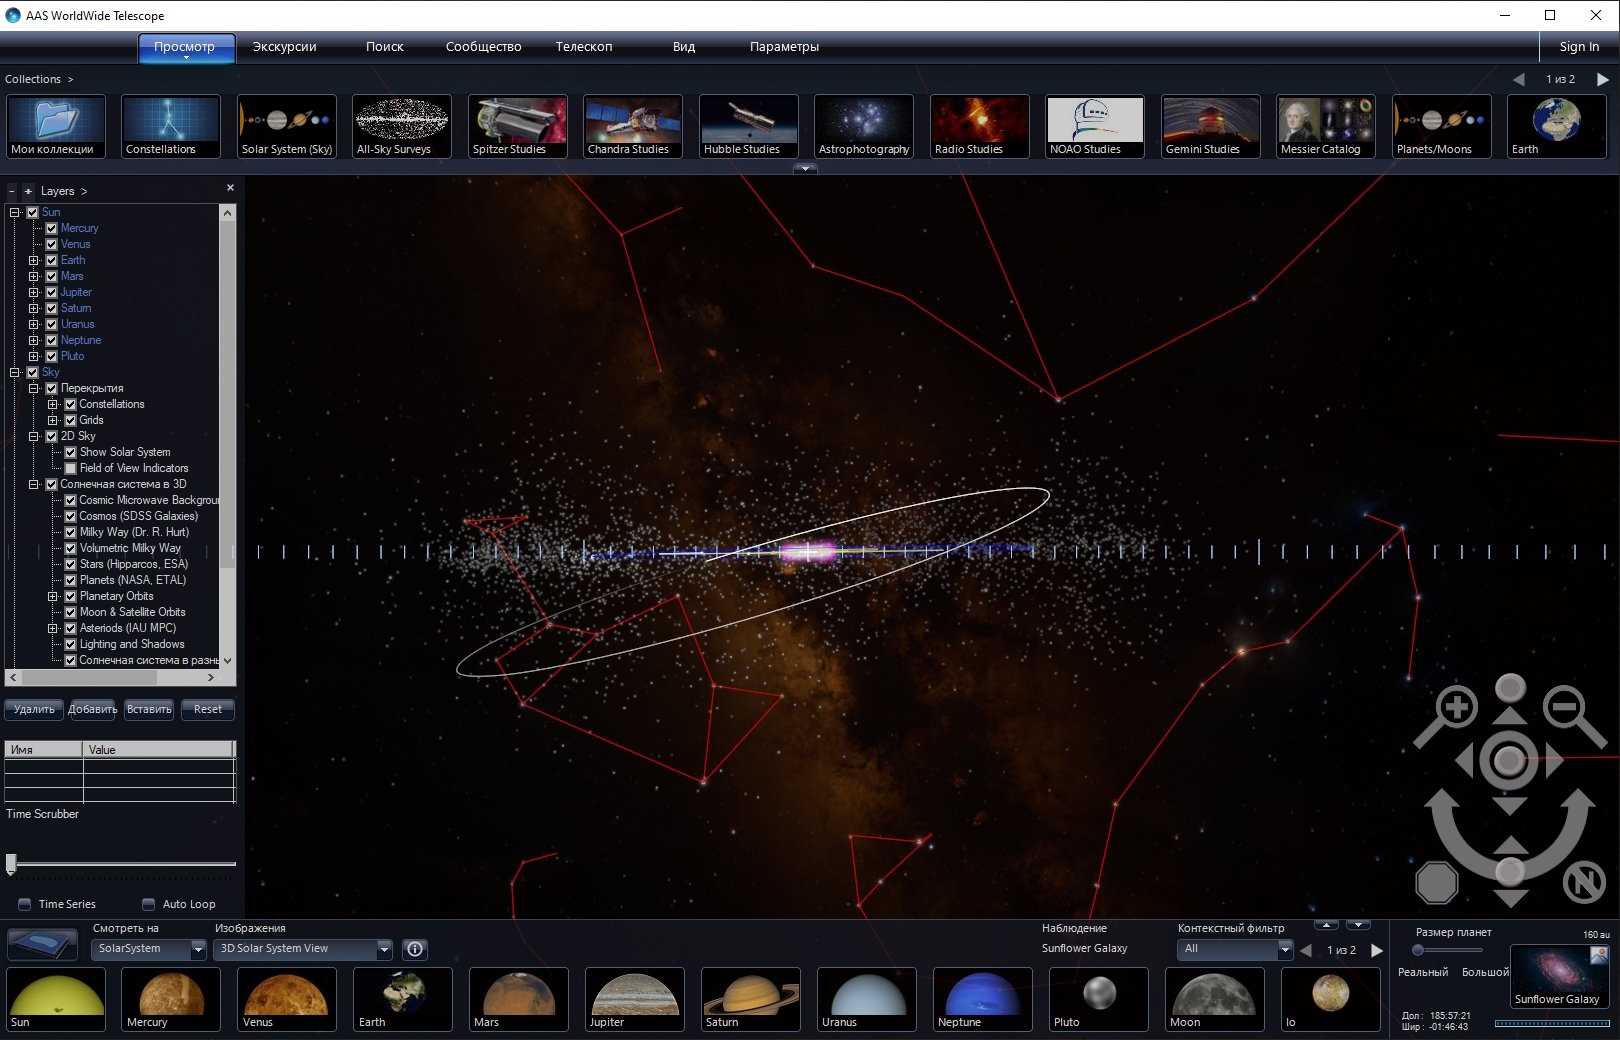The width and height of the screenshot is (1620, 1040).
Task: Zoom in with the magnifier plus icon
Action: (1454, 709)
